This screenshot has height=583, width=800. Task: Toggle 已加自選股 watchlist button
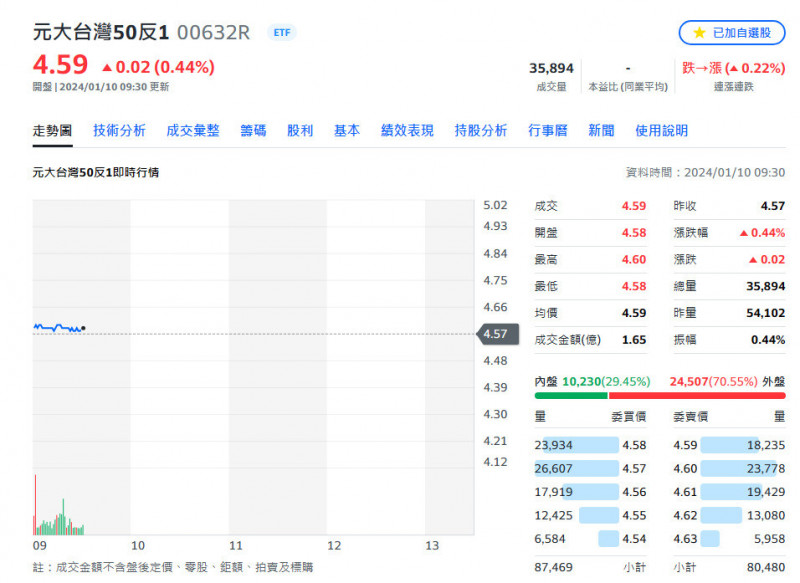click(732, 33)
